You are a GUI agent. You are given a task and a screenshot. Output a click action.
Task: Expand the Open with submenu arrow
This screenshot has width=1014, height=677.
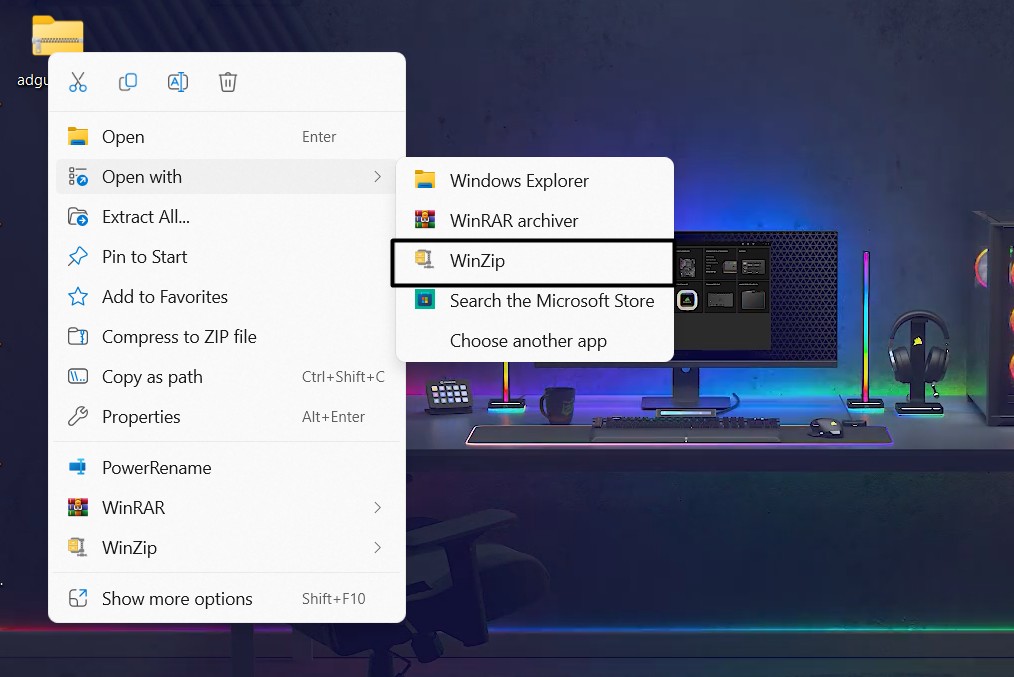pos(377,176)
